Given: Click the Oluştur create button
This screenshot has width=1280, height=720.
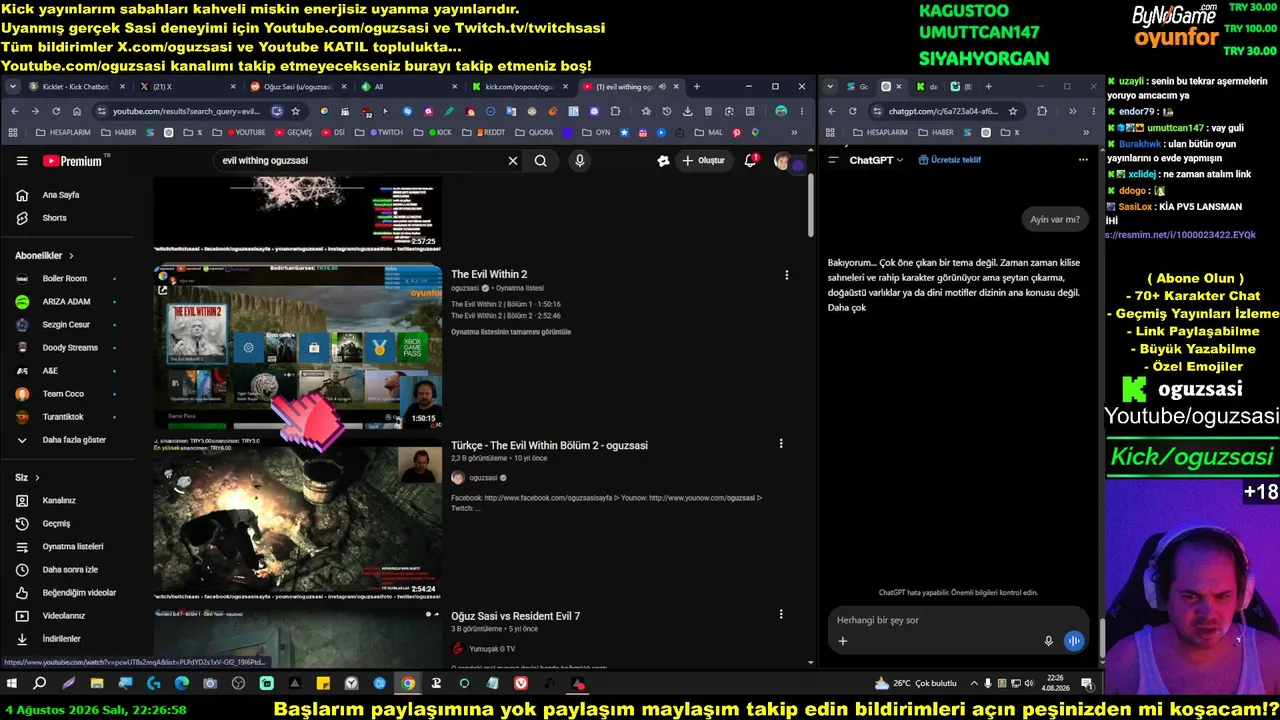Looking at the screenshot, I should (703, 161).
